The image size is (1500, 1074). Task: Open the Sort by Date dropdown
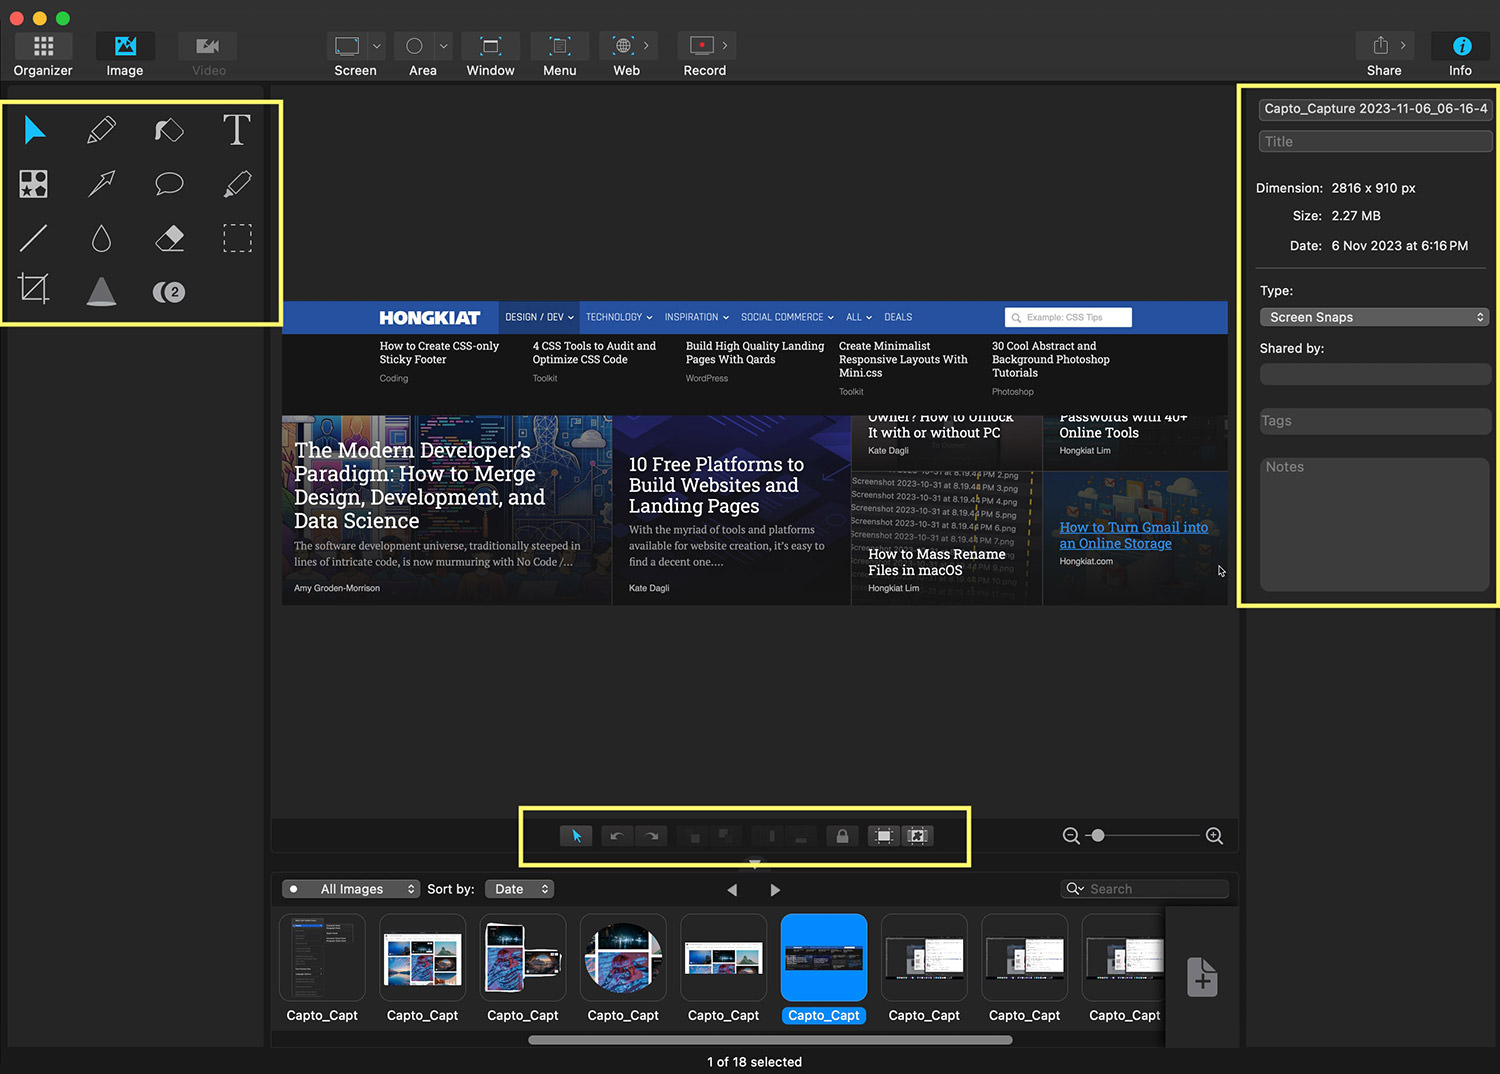click(x=519, y=889)
